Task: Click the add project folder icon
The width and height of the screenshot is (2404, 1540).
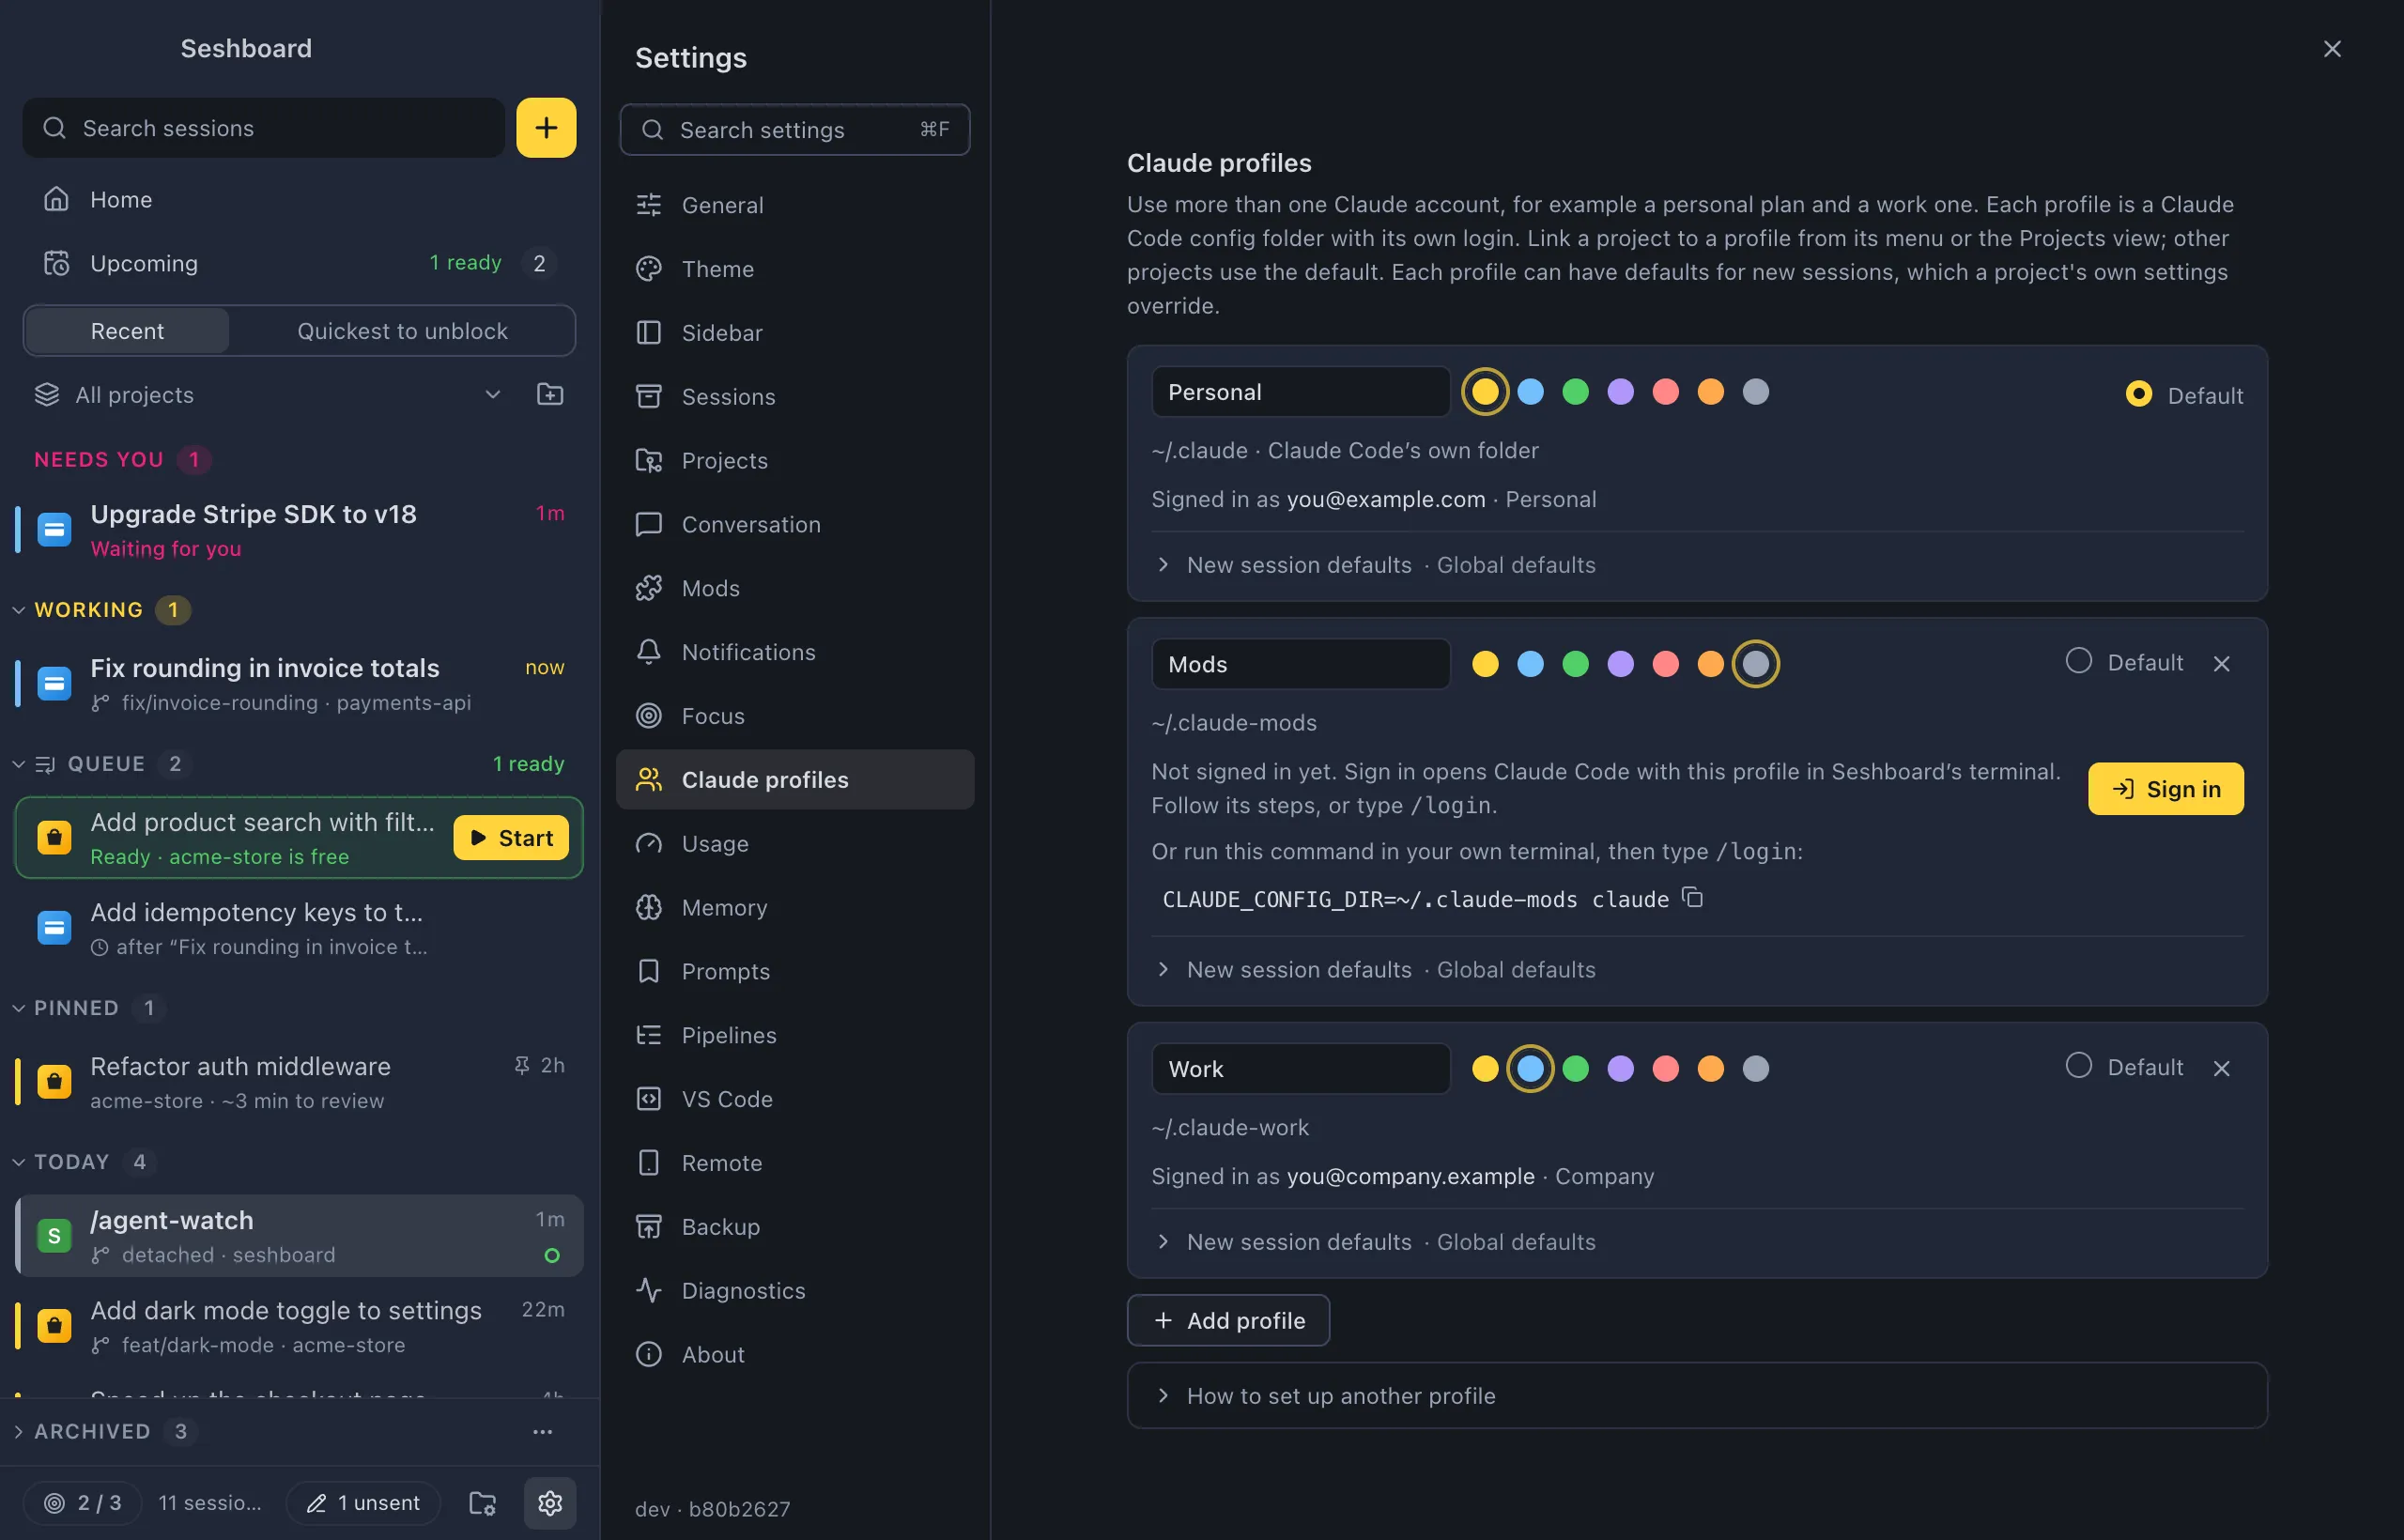Action: [x=550, y=394]
